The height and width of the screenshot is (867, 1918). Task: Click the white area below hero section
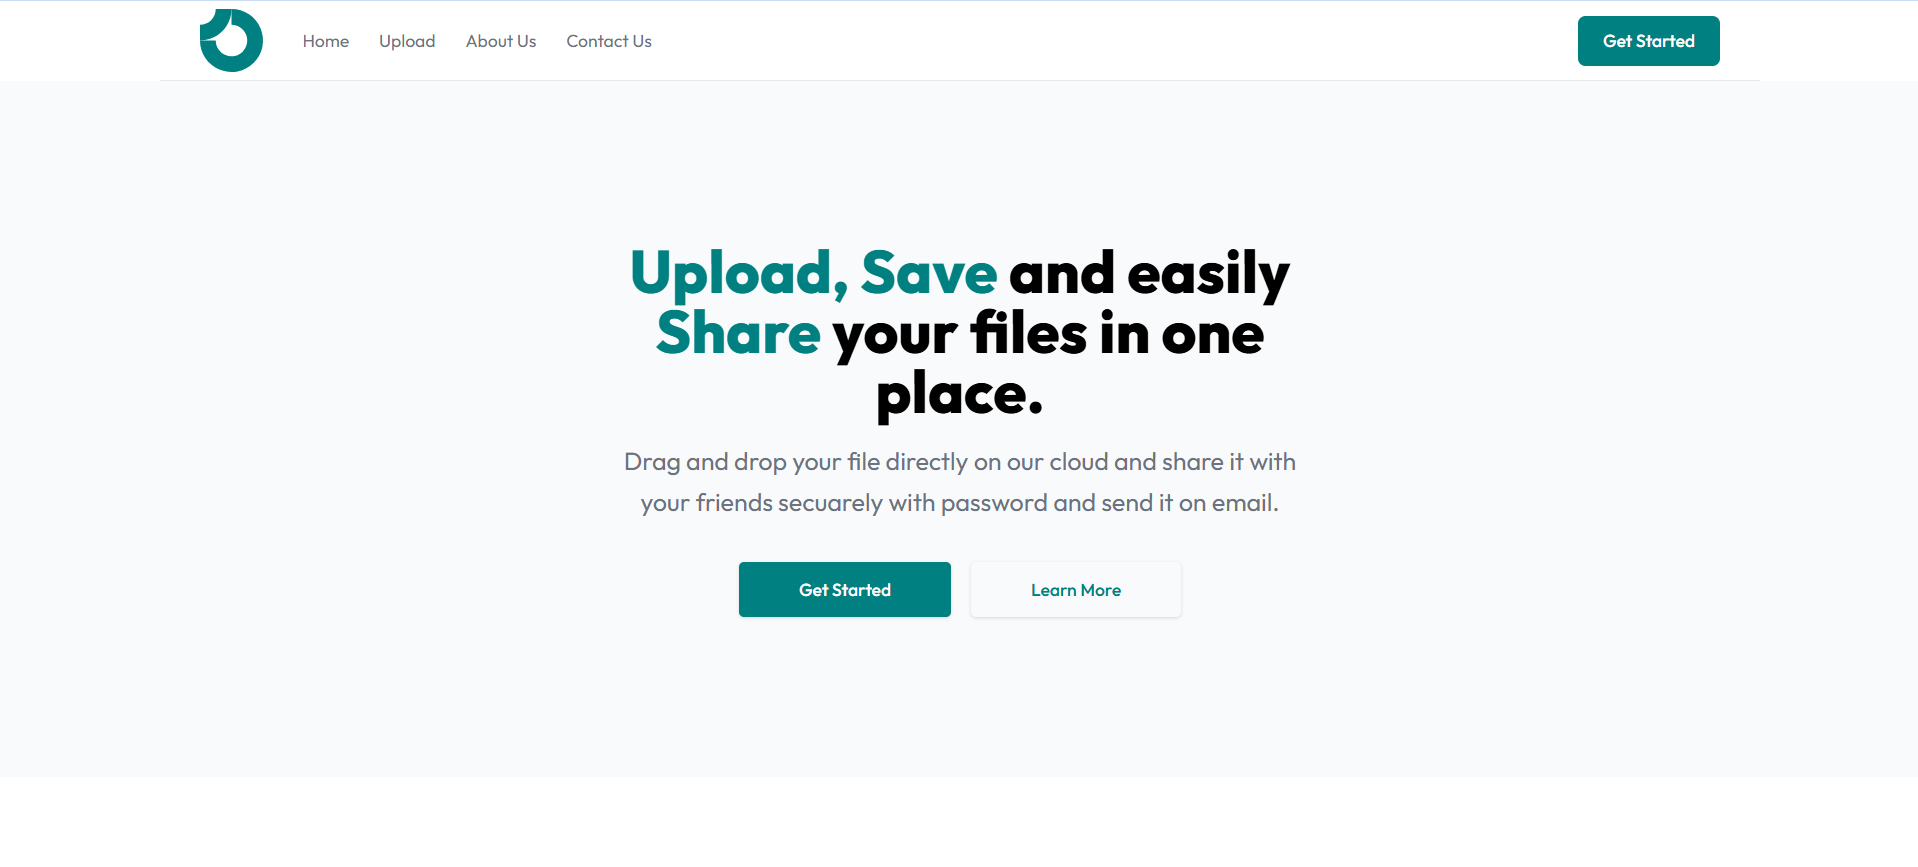pyautogui.click(x=959, y=822)
